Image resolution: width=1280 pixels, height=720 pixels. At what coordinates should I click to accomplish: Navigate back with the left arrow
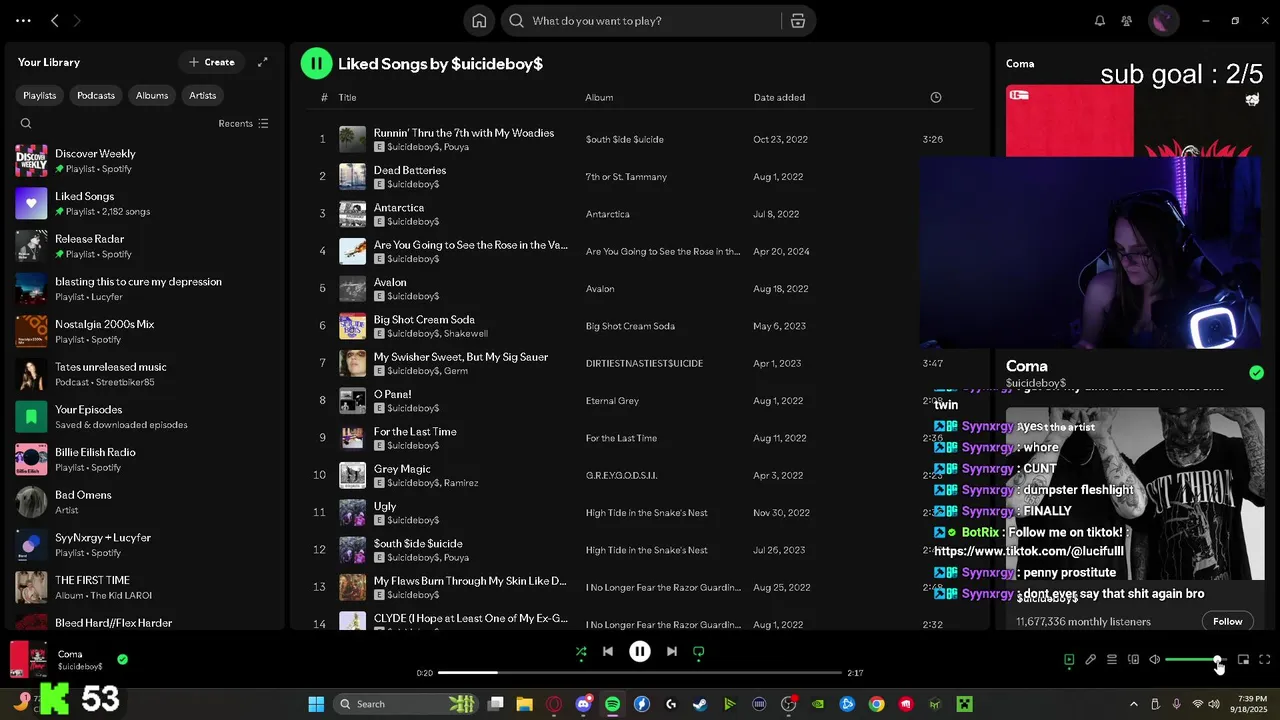click(55, 21)
